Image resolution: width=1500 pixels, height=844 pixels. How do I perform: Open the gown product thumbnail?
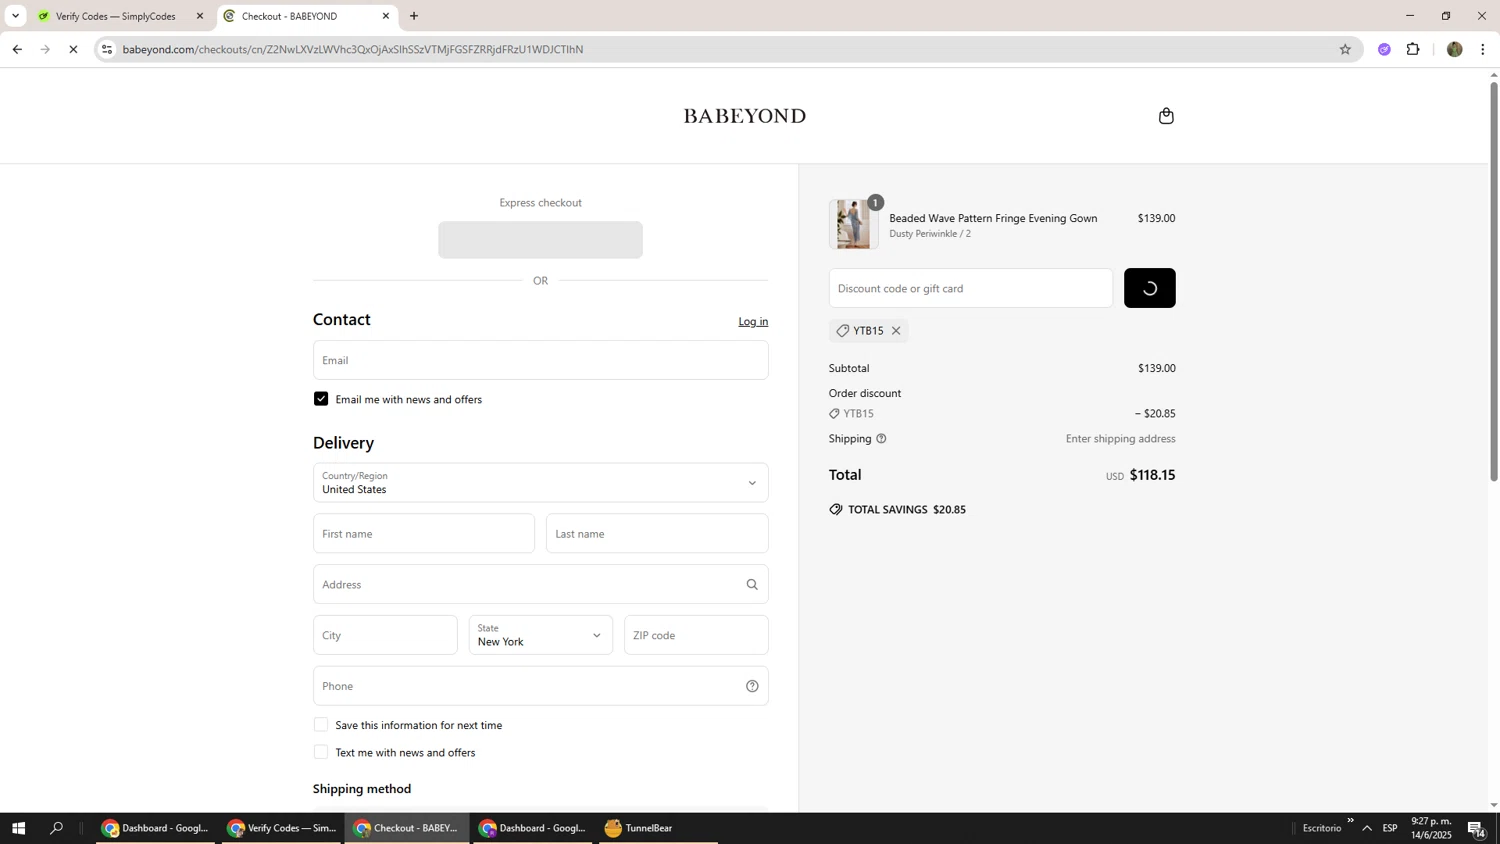click(x=853, y=224)
